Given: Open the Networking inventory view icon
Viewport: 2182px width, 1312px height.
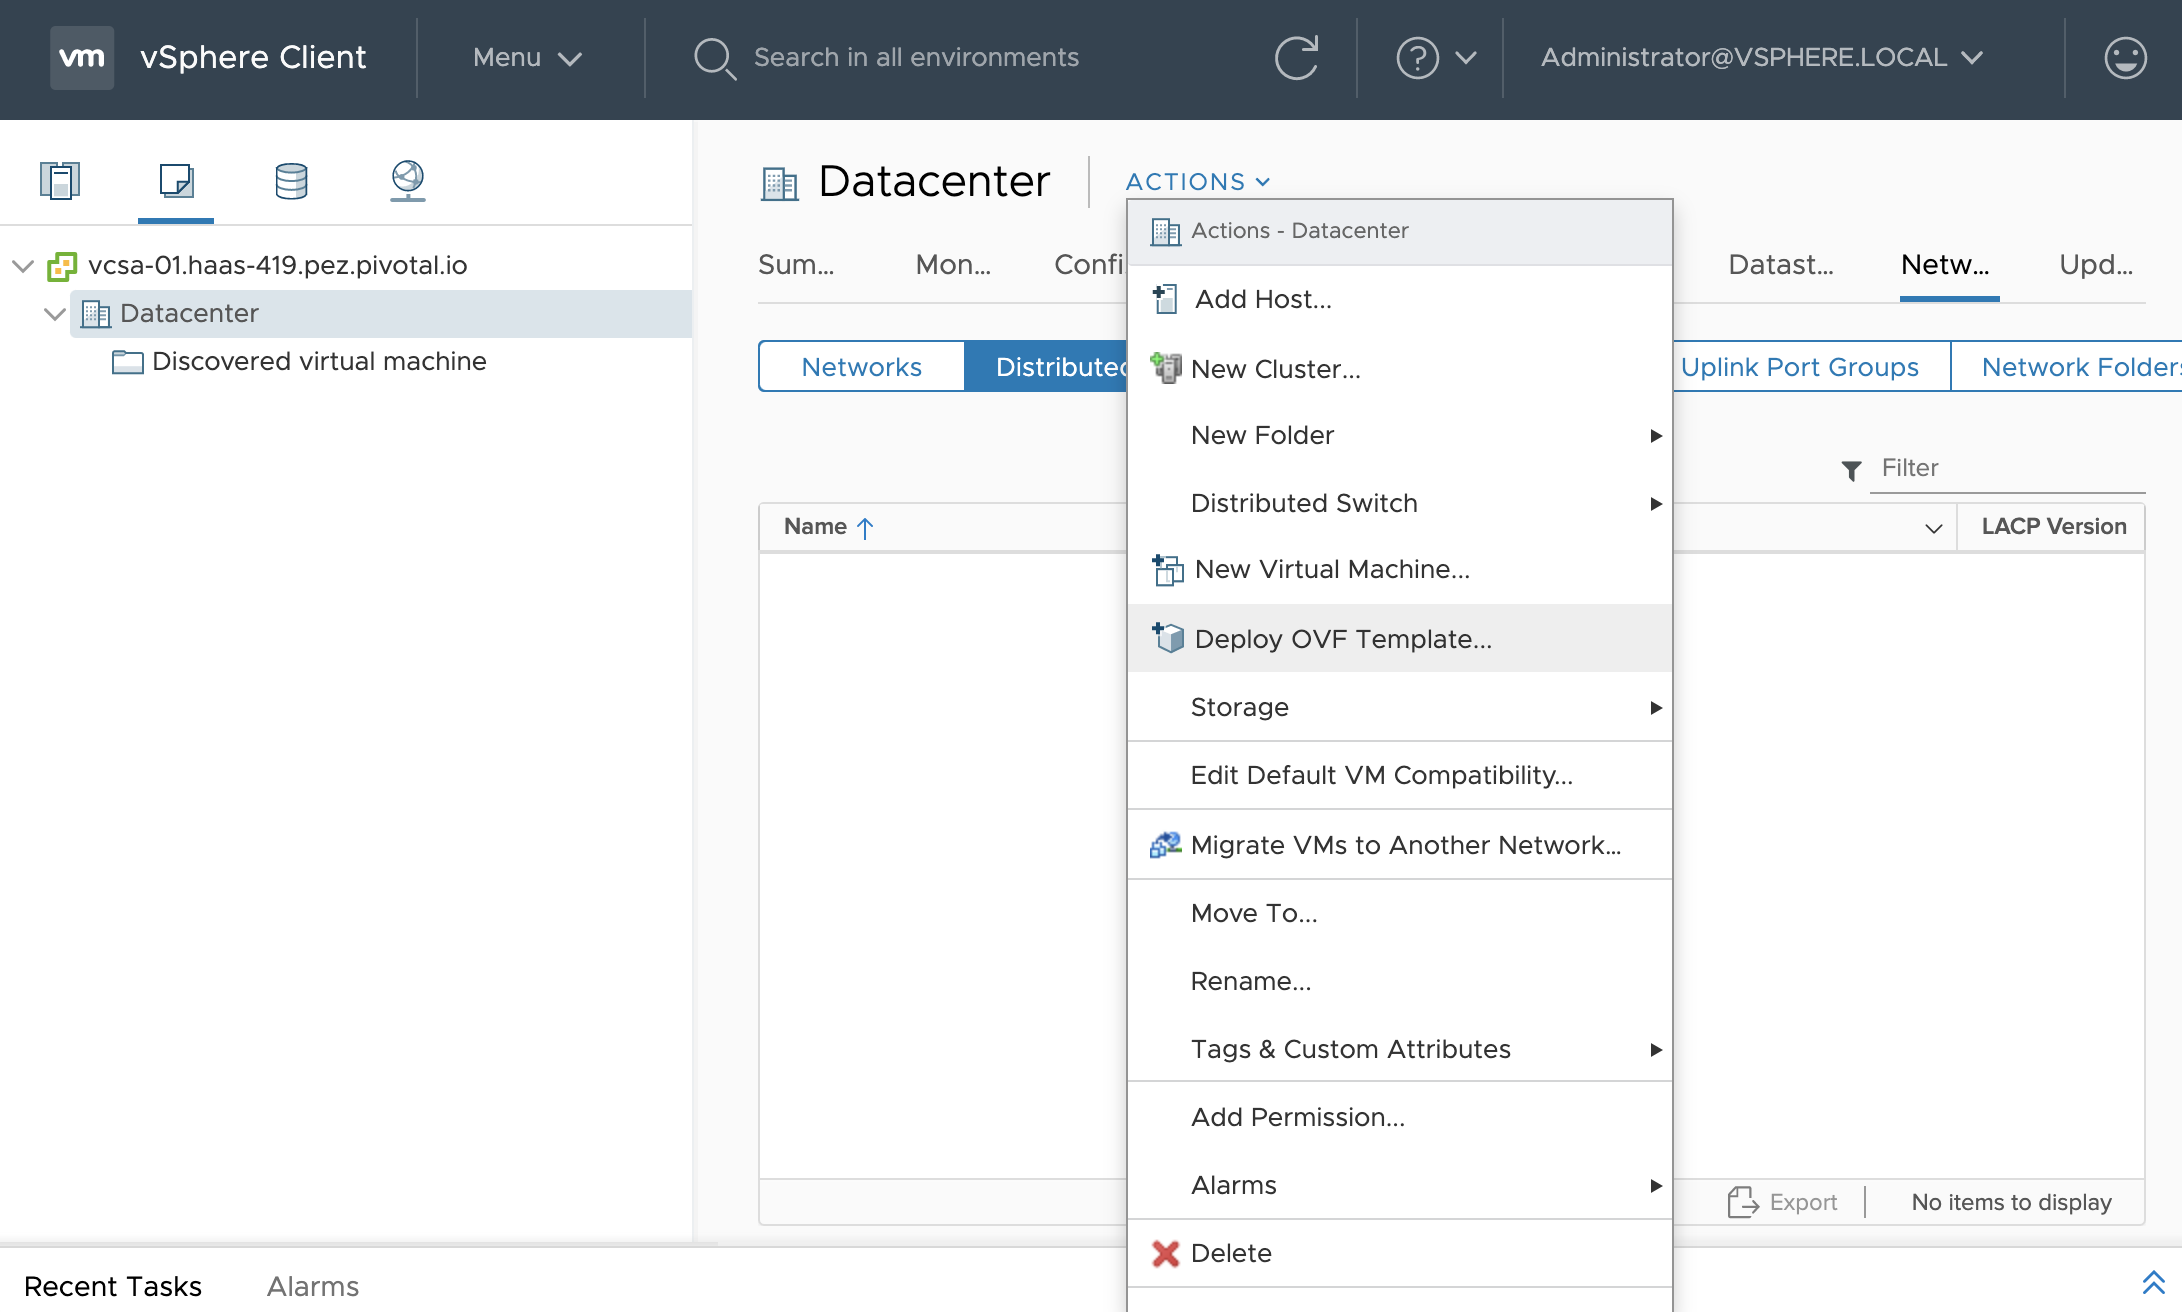Looking at the screenshot, I should coord(407,181).
